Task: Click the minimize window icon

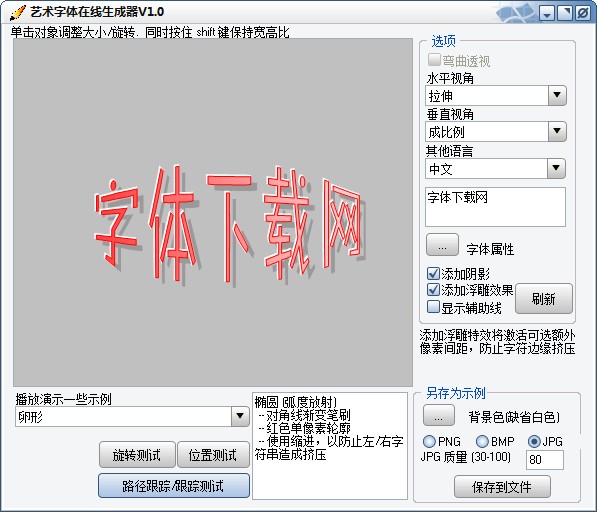Action: [x=547, y=13]
